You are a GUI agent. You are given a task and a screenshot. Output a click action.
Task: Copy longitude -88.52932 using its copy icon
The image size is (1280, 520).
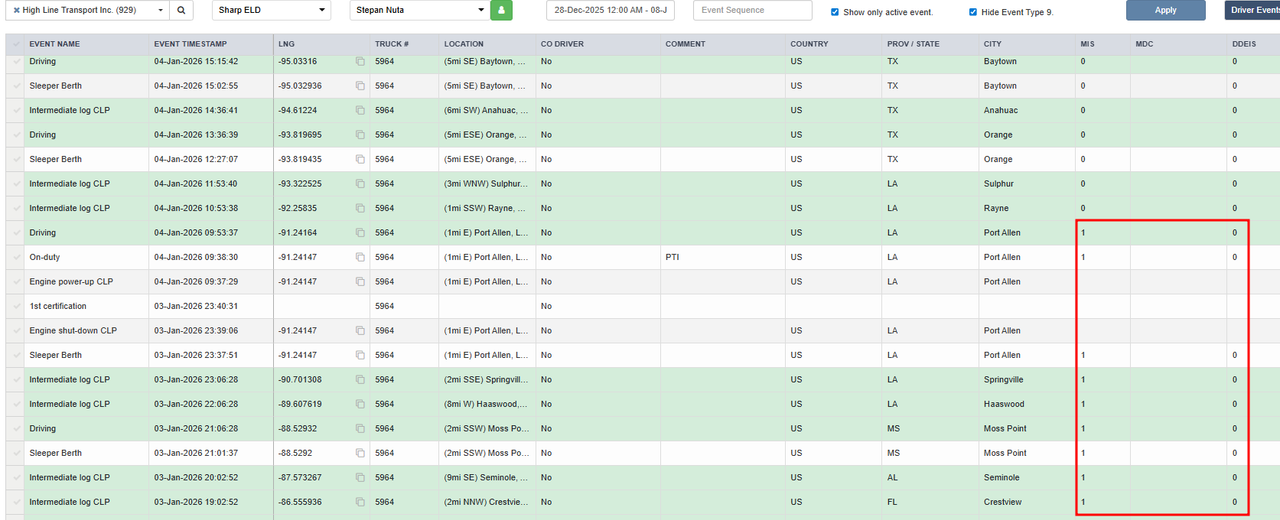click(360, 429)
